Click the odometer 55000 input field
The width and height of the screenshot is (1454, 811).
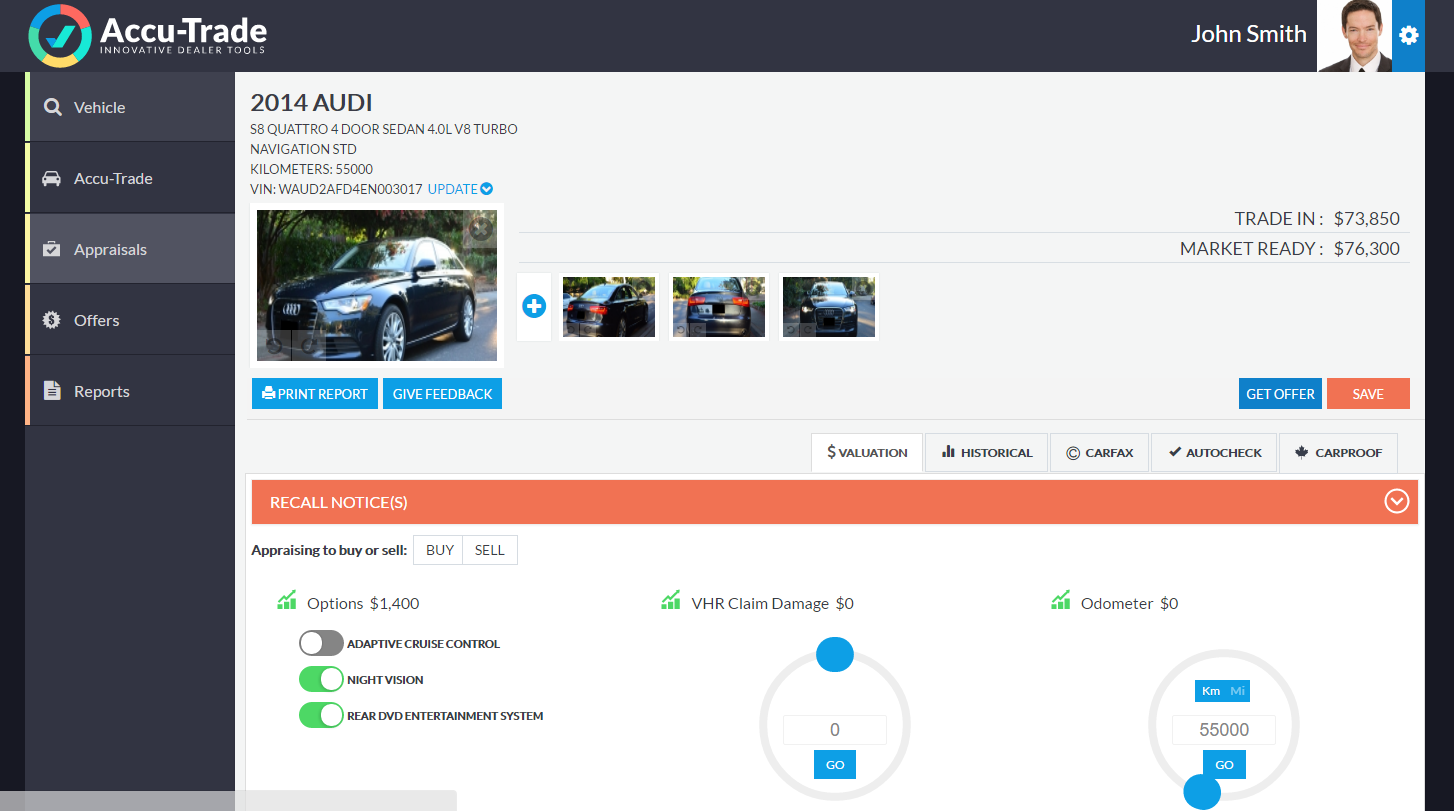(x=1224, y=730)
